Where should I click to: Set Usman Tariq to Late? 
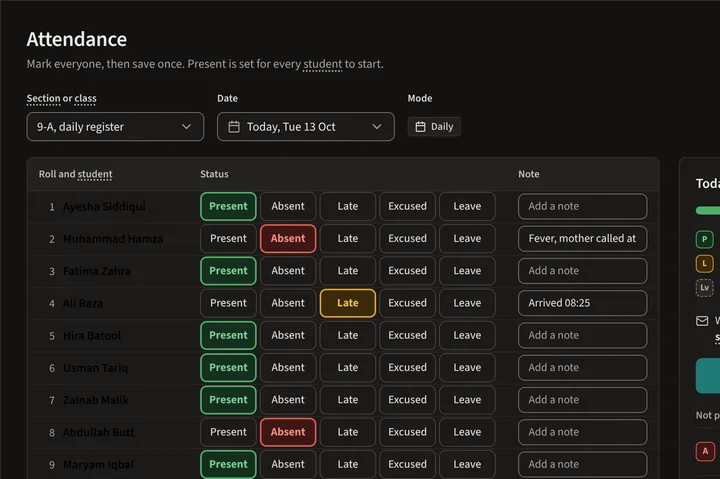pos(348,367)
